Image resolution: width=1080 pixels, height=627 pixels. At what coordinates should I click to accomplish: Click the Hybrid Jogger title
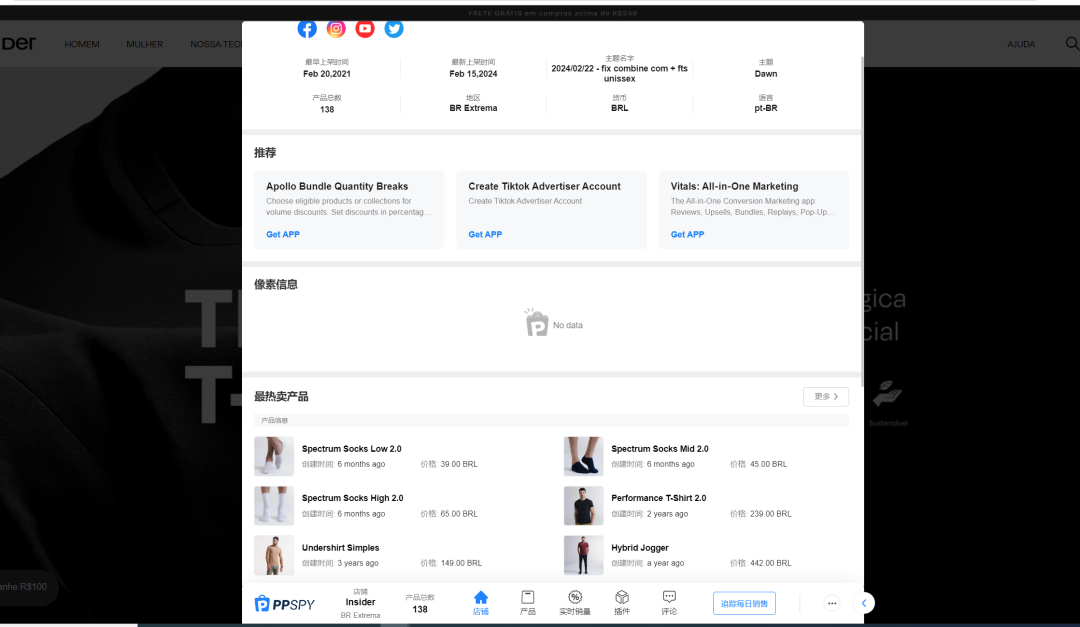point(640,548)
